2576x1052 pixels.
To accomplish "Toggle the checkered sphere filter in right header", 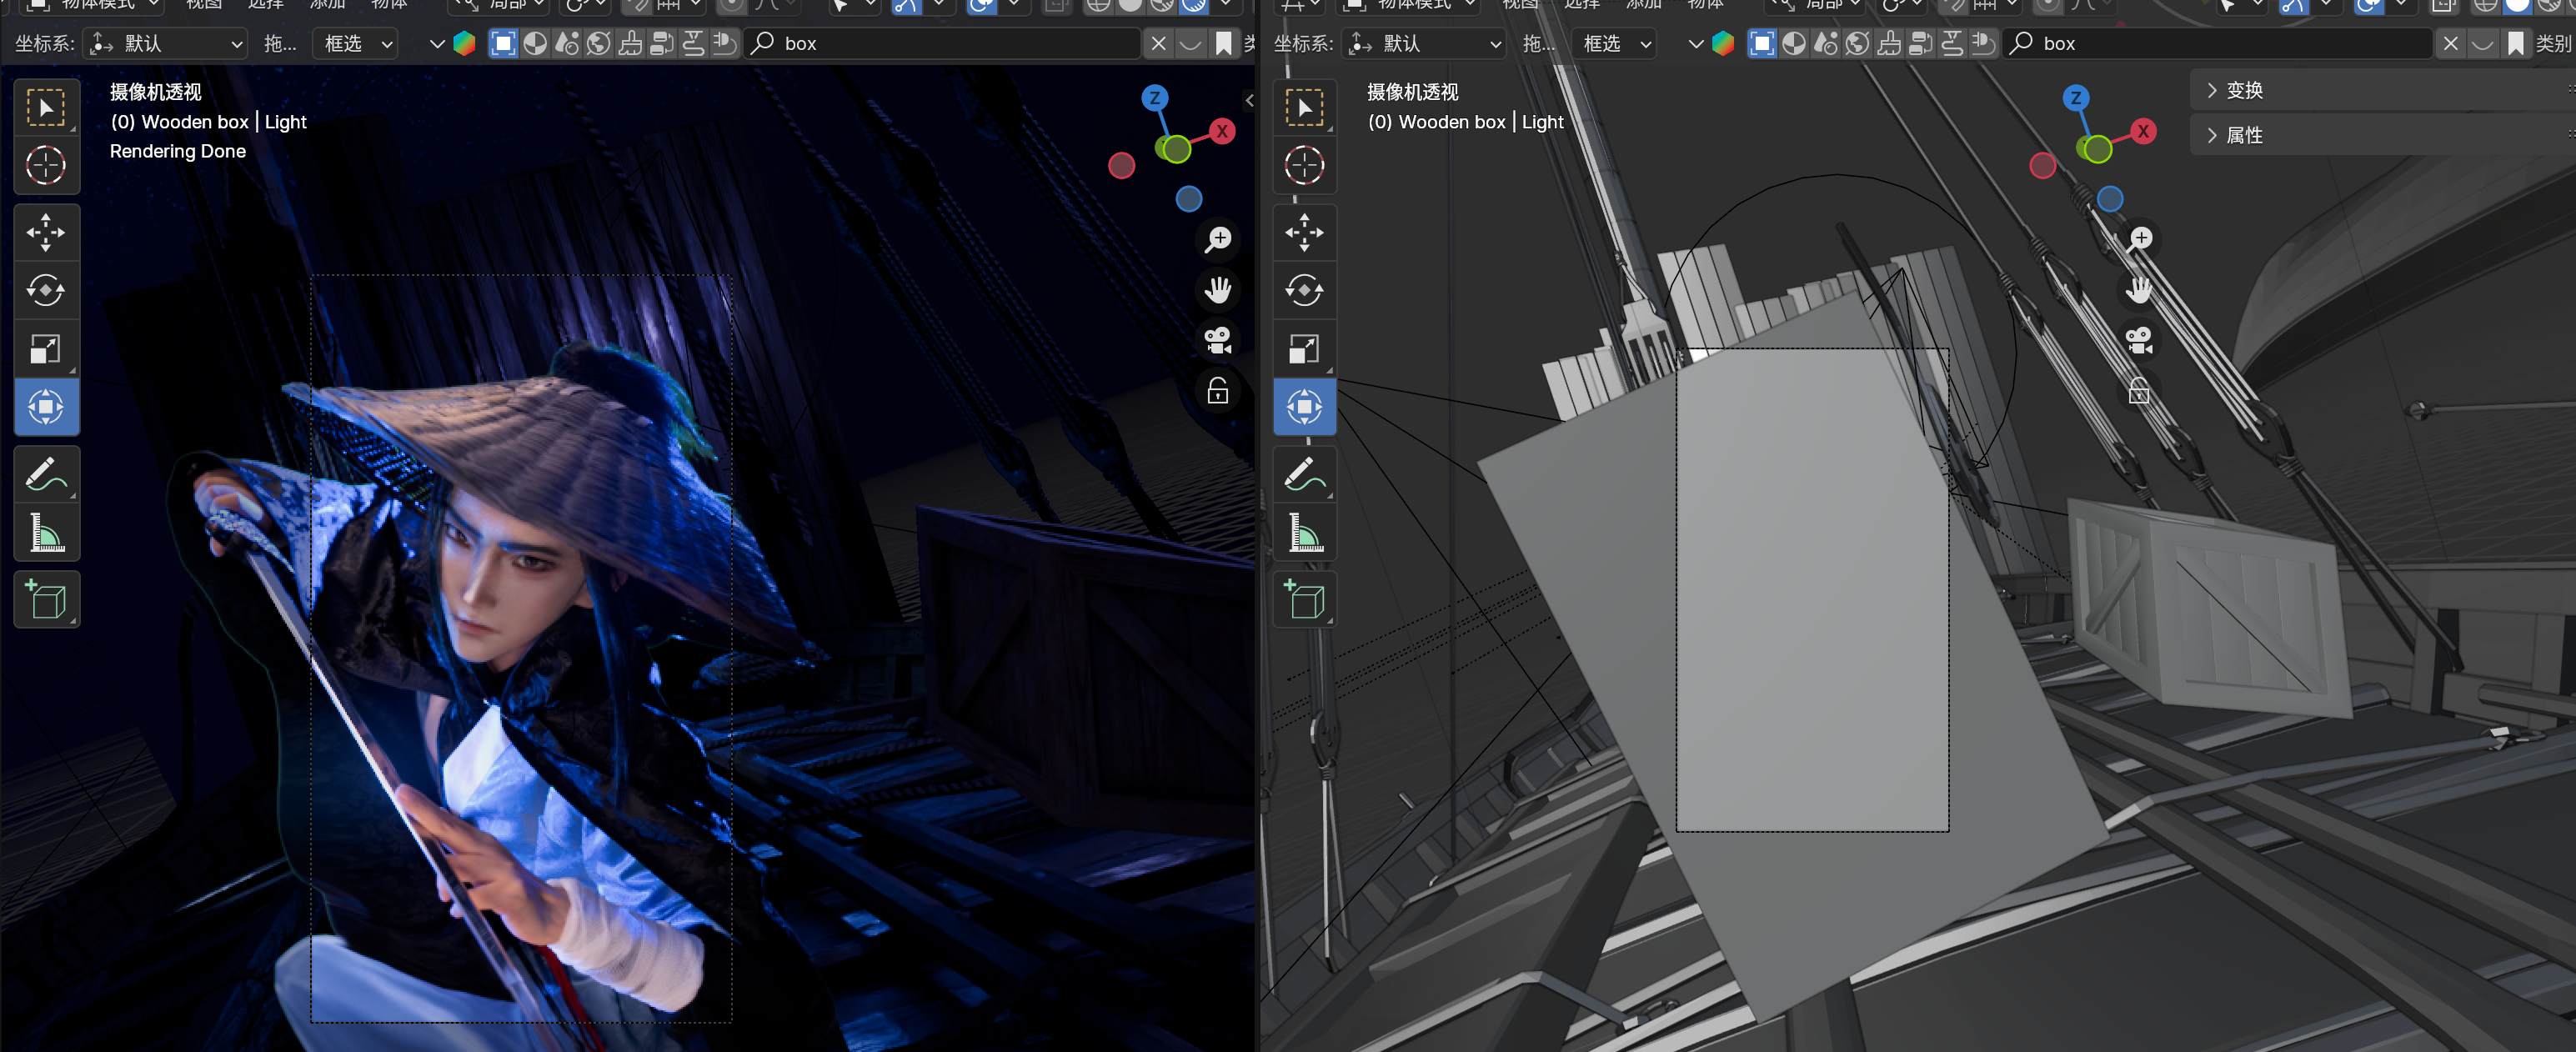I will click(x=1794, y=43).
